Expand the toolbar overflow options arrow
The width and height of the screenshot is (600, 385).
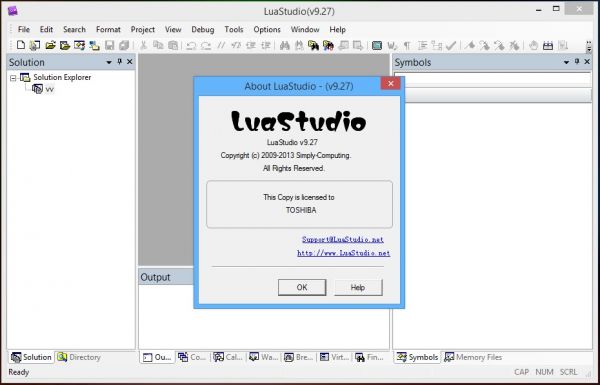(x=589, y=46)
